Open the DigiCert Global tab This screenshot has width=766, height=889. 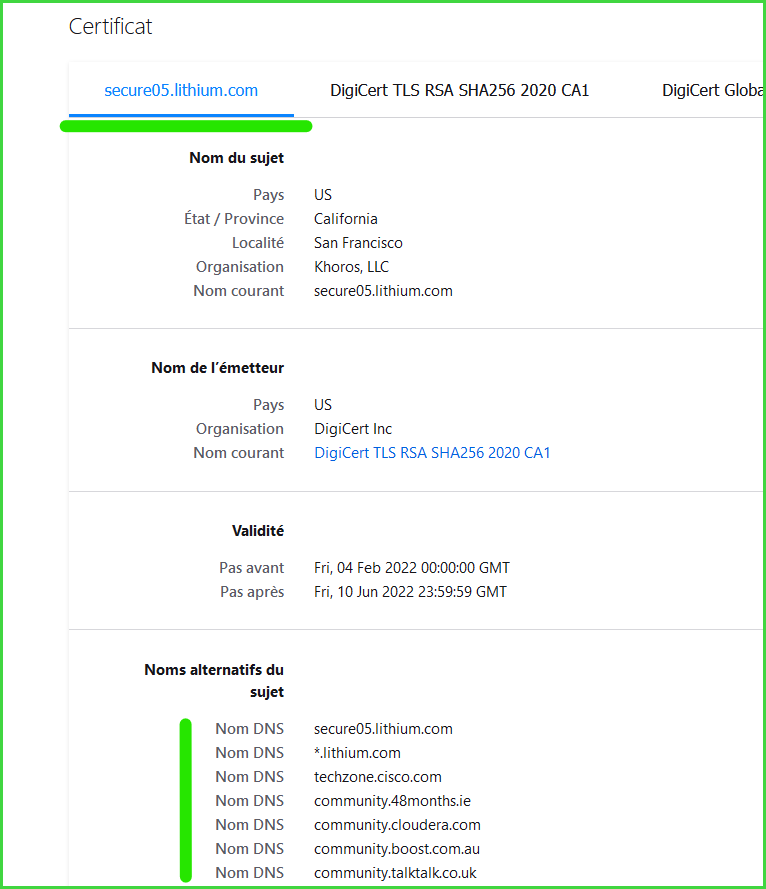[712, 90]
